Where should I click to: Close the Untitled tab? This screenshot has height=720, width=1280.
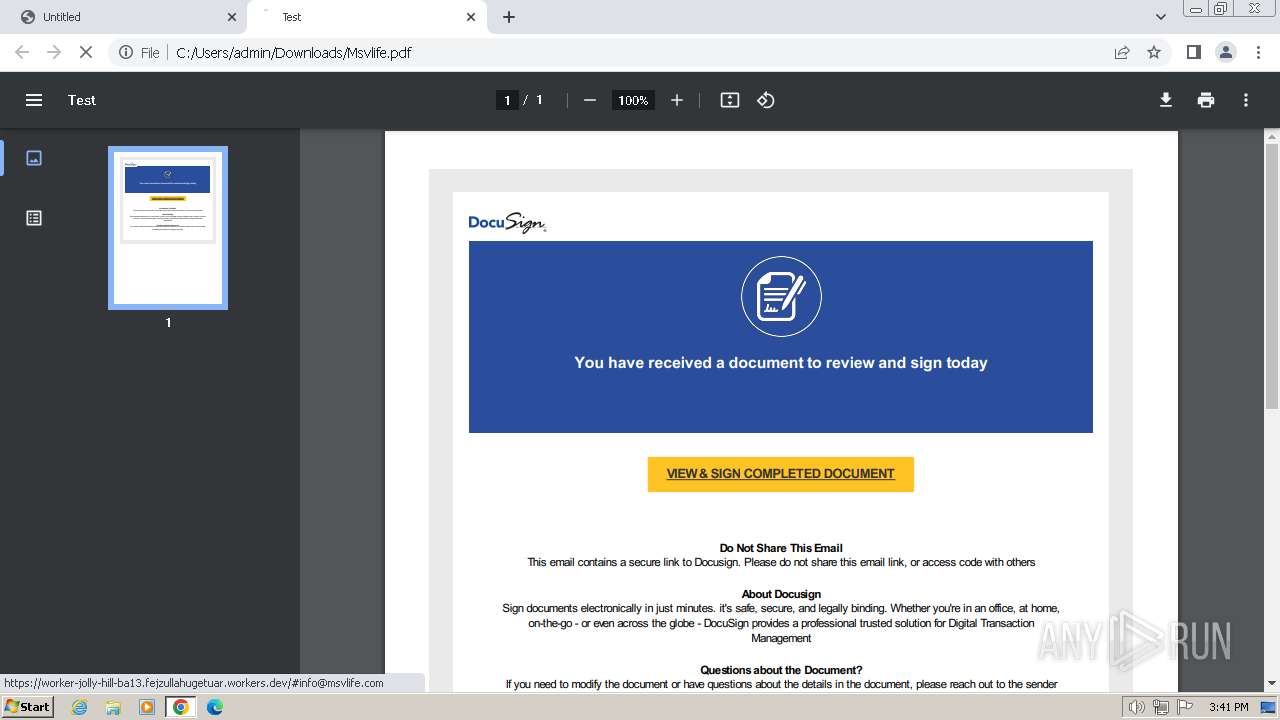pos(232,17)
